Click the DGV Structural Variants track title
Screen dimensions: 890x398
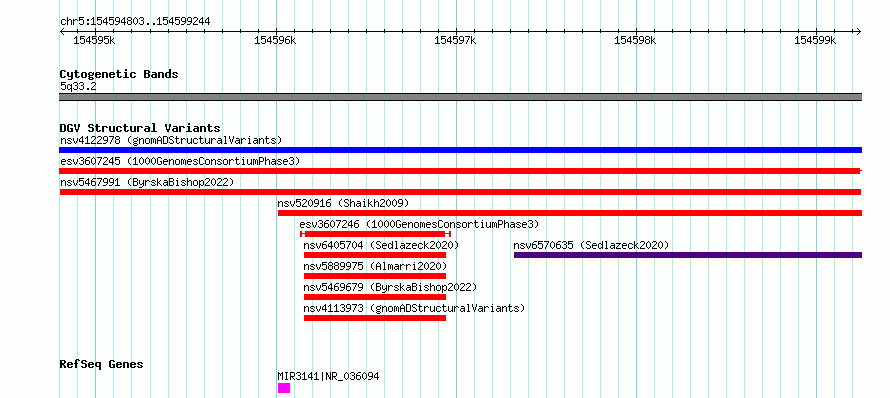(x=140, y=128)
